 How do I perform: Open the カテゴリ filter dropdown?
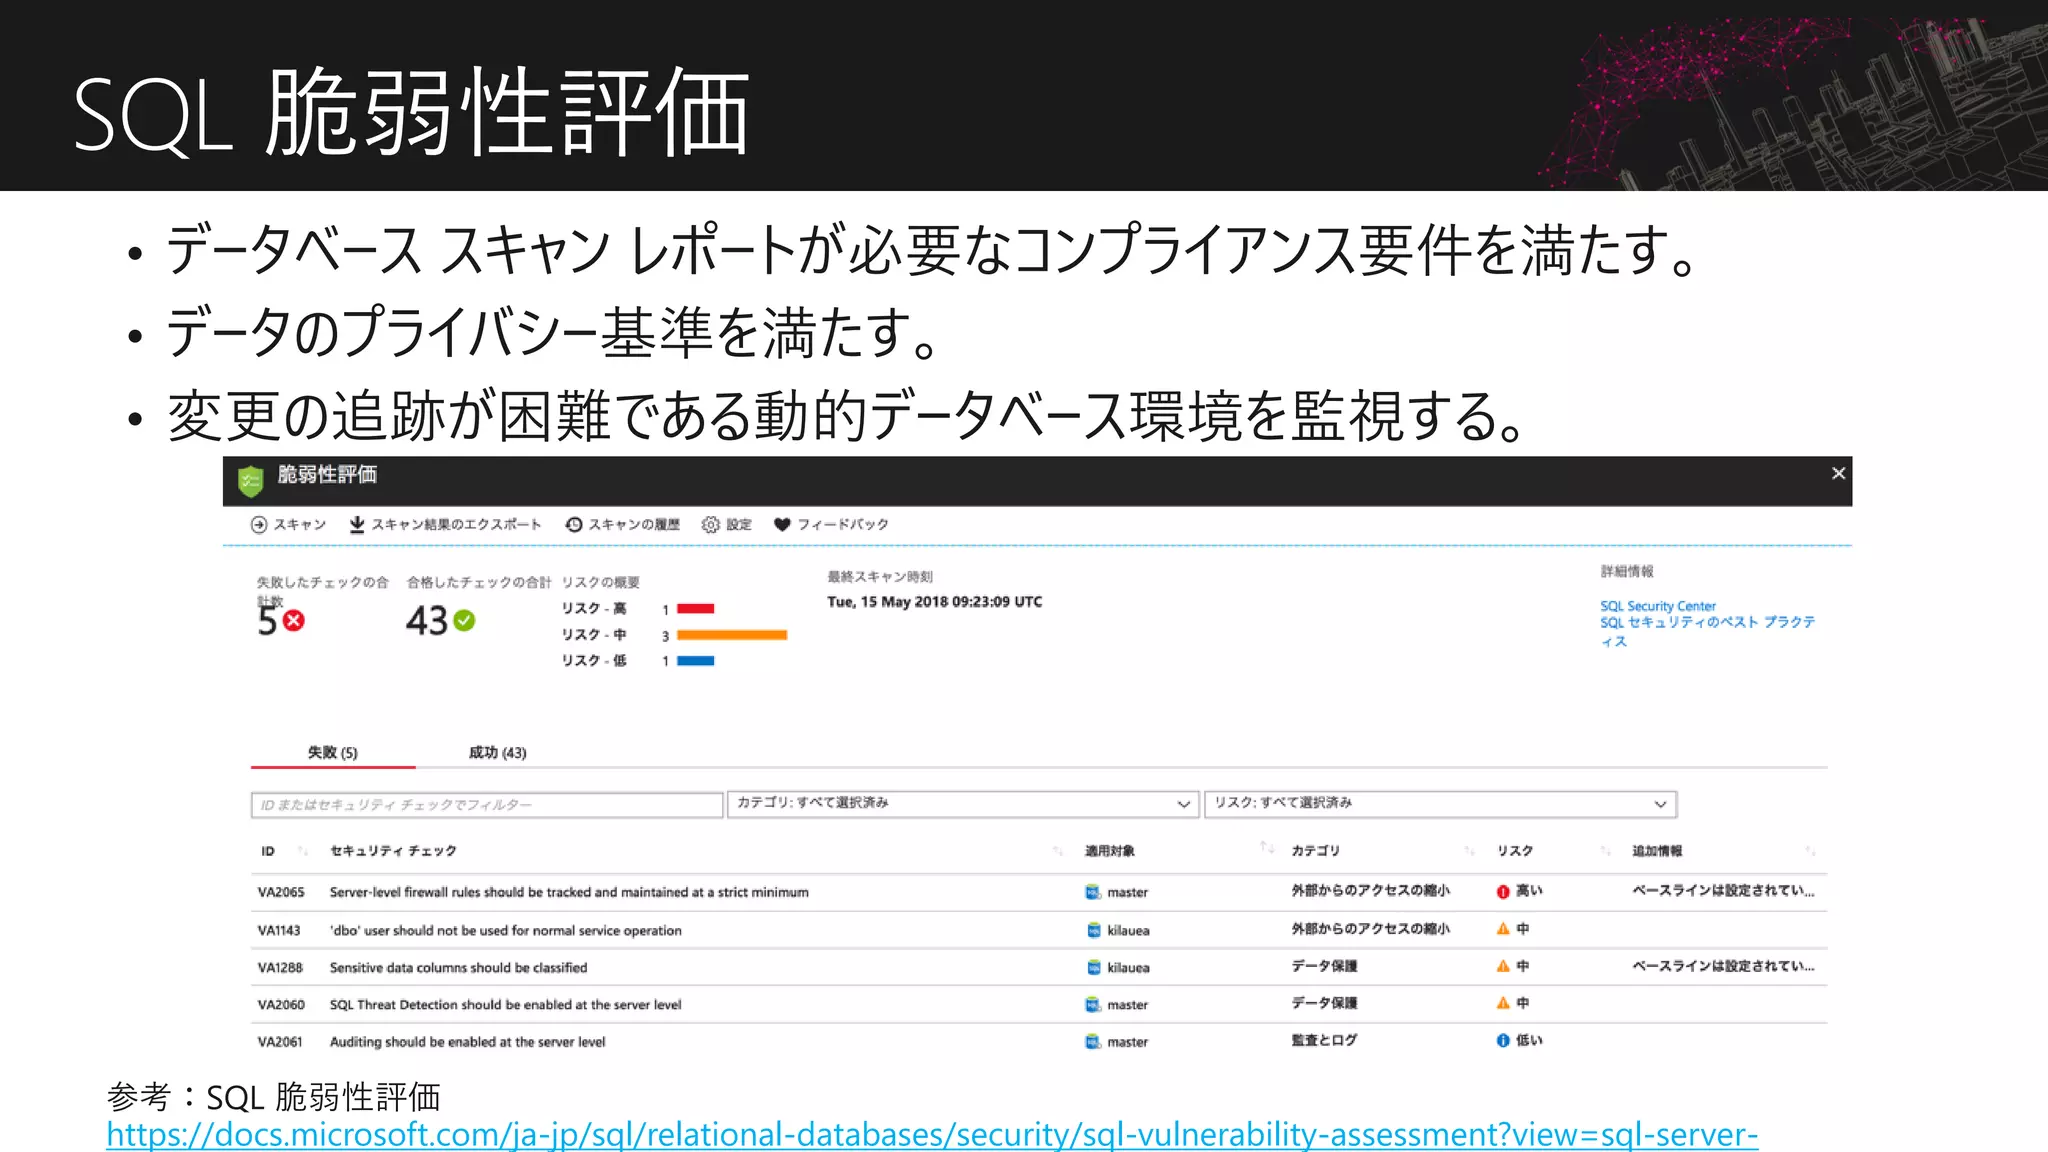click(963, 804)
